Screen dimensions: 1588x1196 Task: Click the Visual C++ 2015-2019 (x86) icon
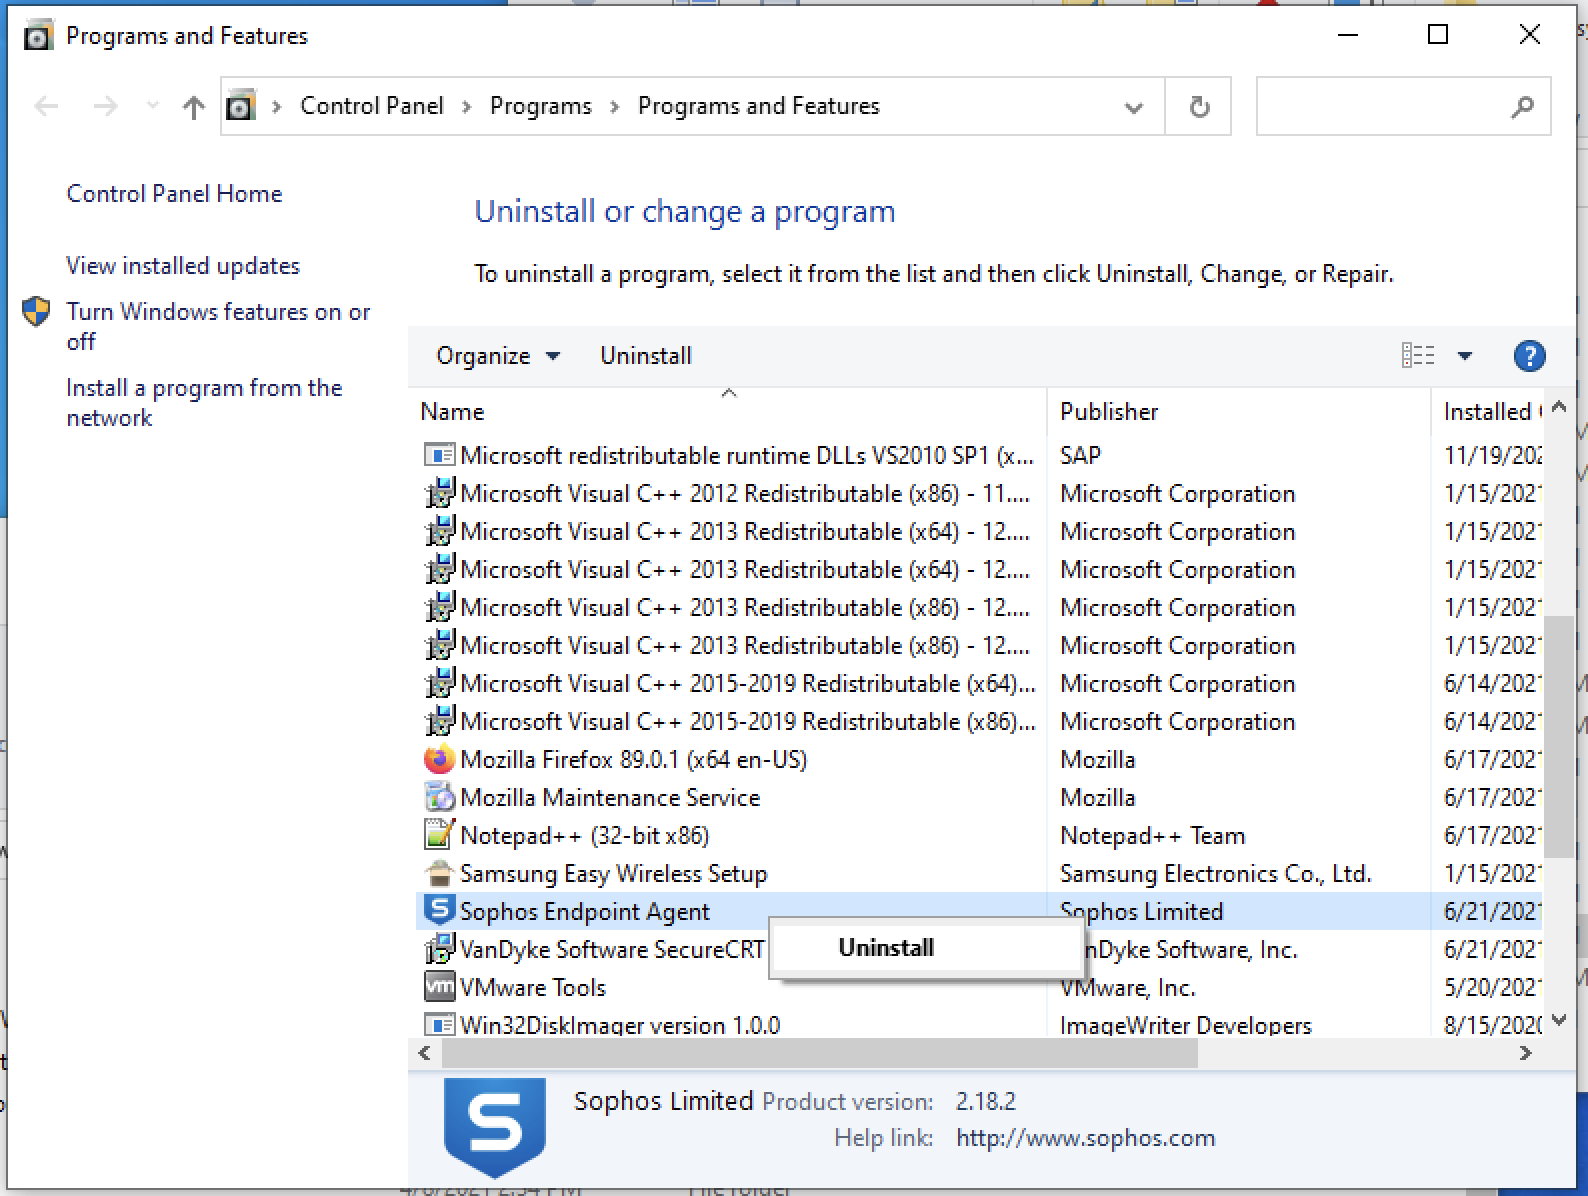(439, 721)
